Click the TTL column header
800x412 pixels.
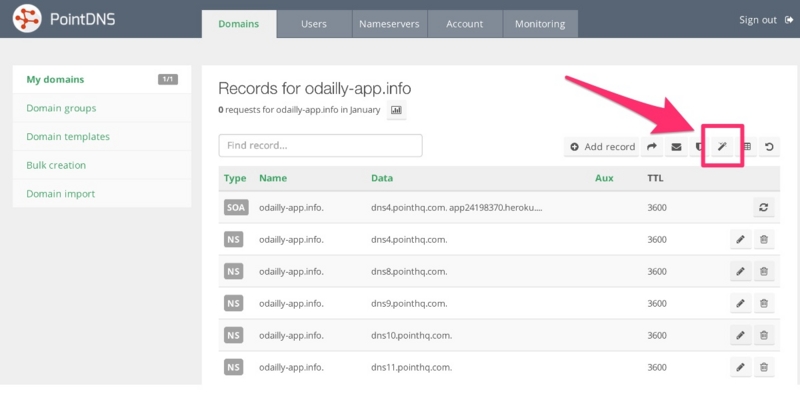[x=655, y=178]
